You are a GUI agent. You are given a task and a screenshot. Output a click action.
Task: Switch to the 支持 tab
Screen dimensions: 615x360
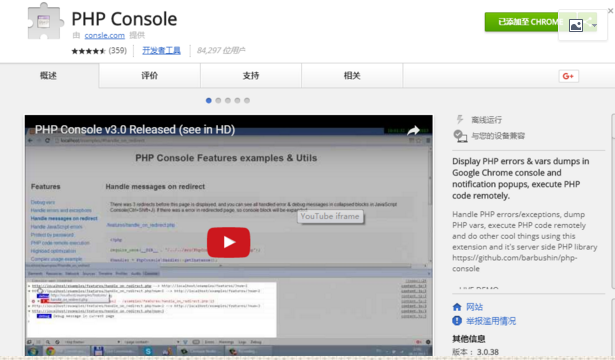[251, 76]
